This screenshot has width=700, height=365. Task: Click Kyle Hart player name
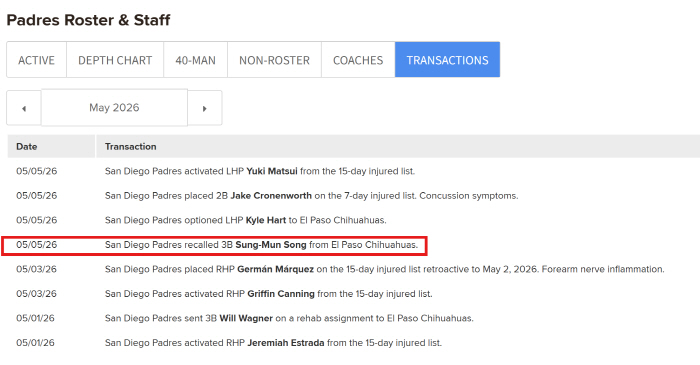[266, 220]
